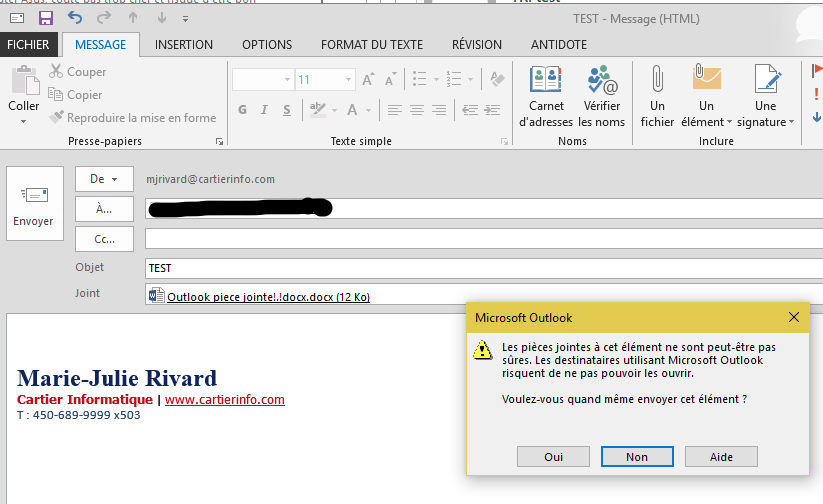Open the font name combo box
The height and width of the screenshot is (504, 823).
coord(263,80)
